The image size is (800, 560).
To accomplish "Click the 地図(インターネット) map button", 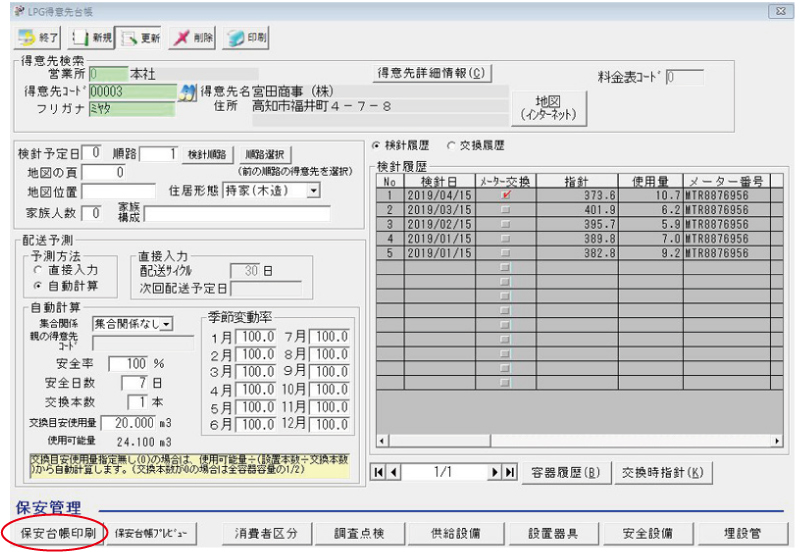I will pyautogui.click(x=547, y=109).
